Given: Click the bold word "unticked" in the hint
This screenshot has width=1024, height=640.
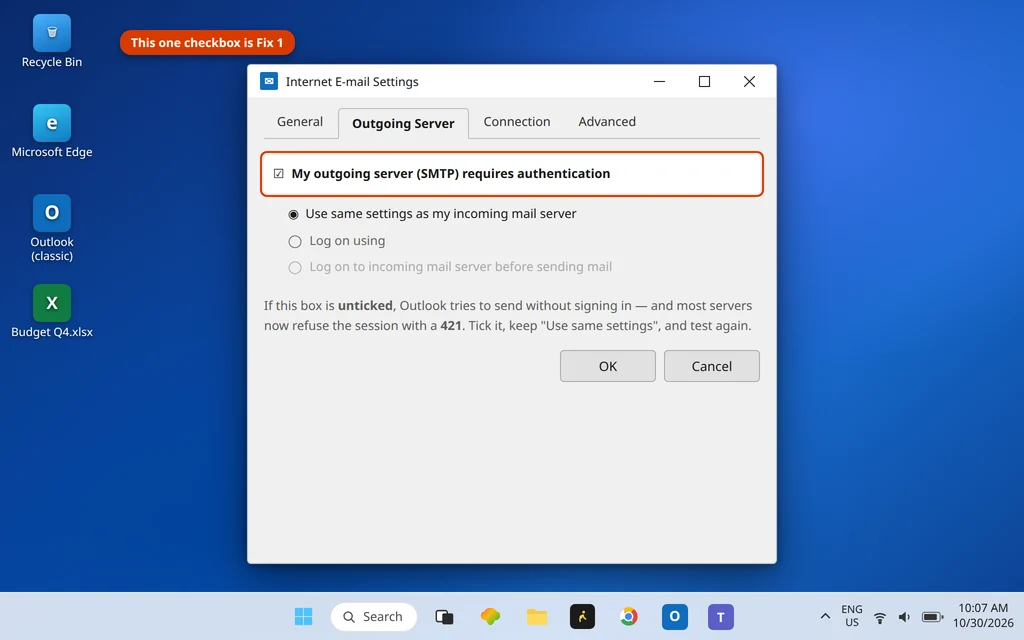Looking at the screenshot, I should 365,306.
